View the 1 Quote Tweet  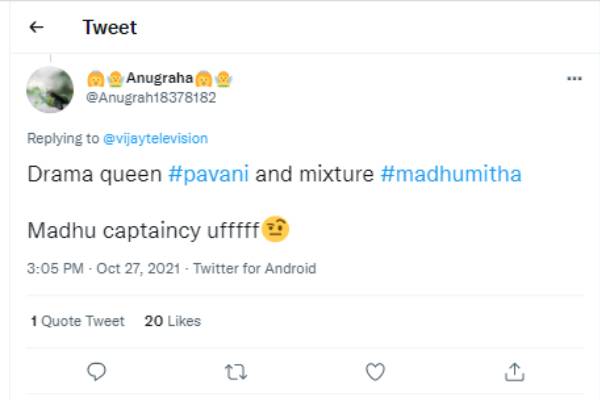point(77,321)
